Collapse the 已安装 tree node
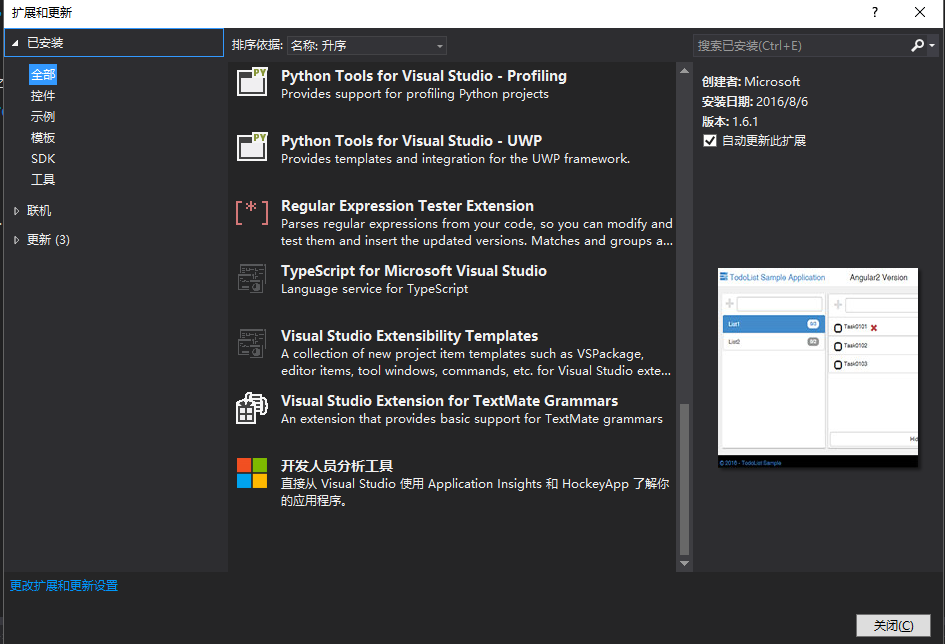The height and width of the screenshot is (644, 945). pos(15,43)
